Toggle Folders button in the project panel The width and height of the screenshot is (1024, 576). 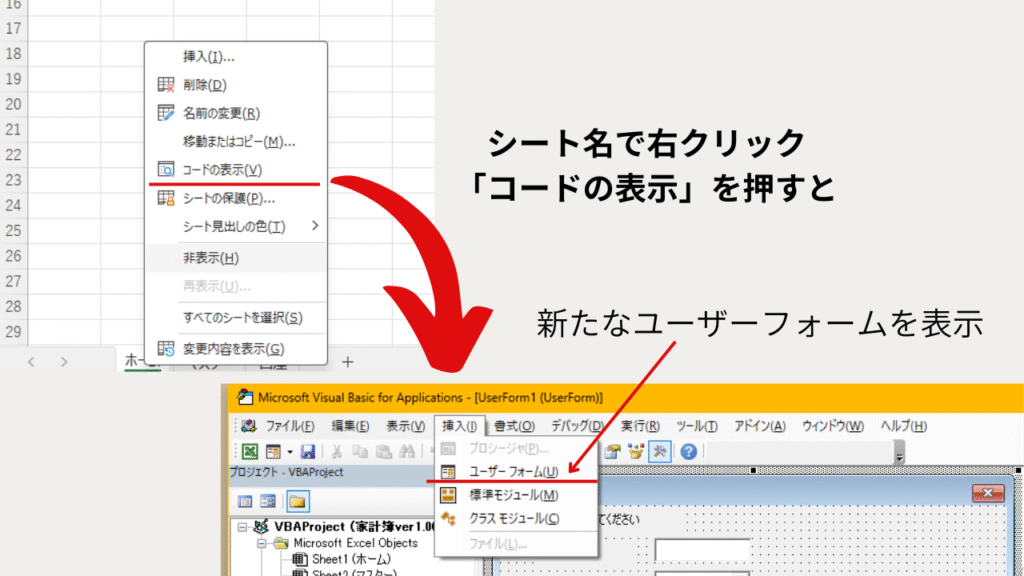click(297, 502)
